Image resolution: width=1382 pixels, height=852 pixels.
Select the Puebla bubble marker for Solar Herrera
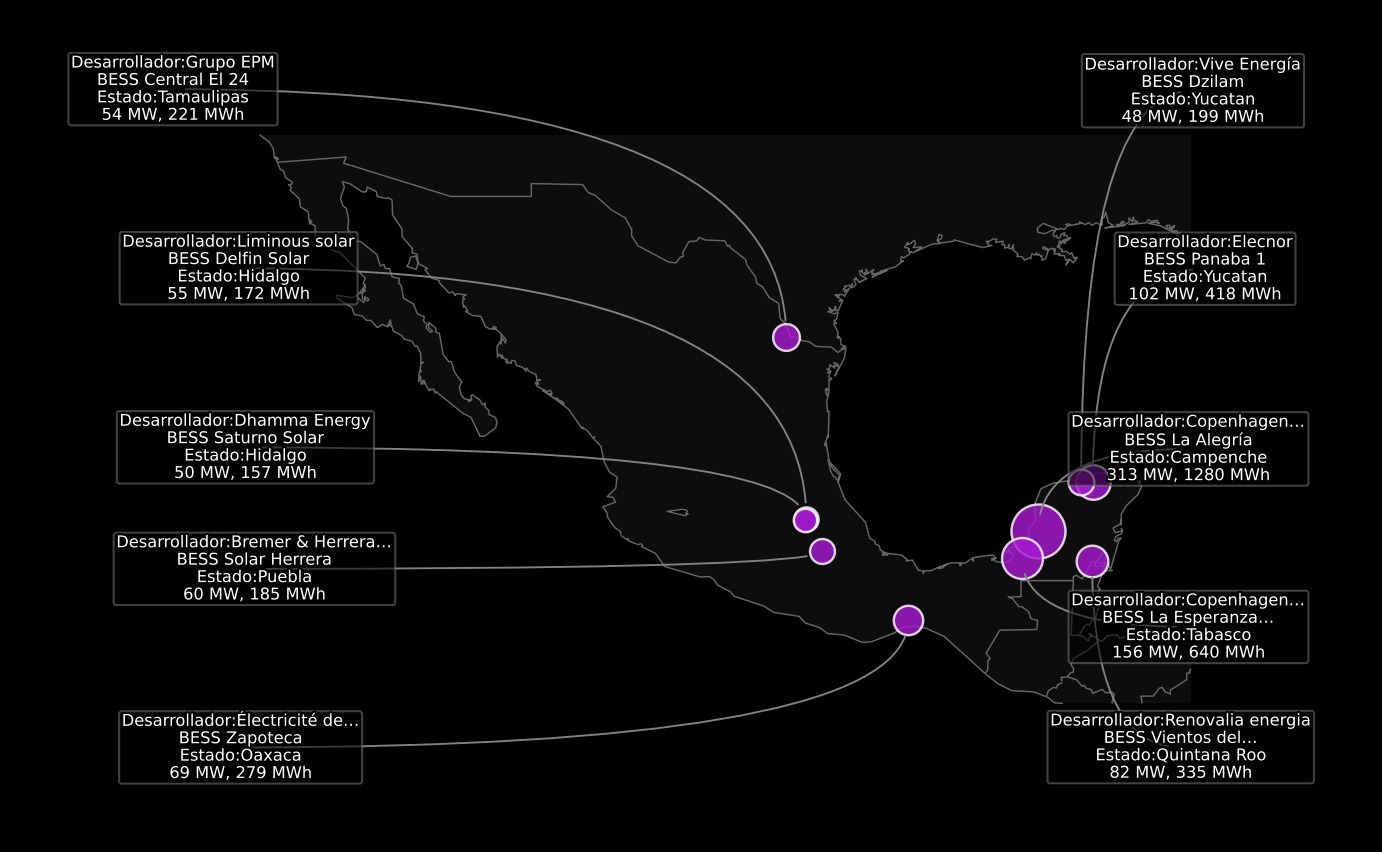(822, 551)
